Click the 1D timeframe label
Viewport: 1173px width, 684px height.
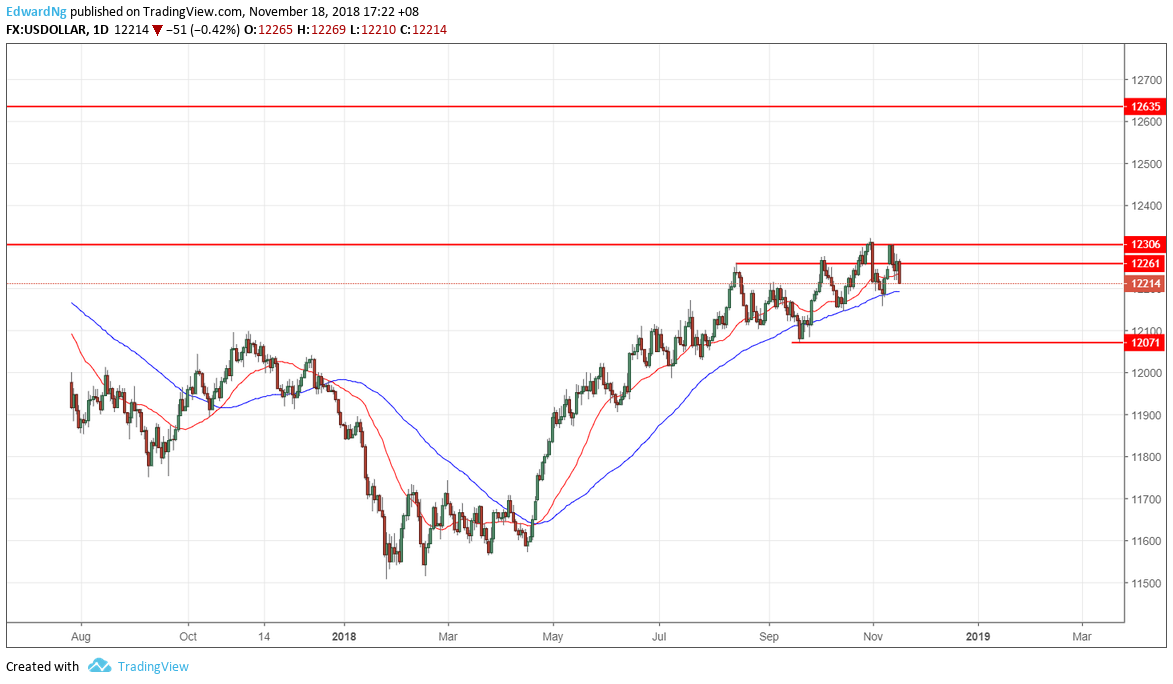coord(100,30)
